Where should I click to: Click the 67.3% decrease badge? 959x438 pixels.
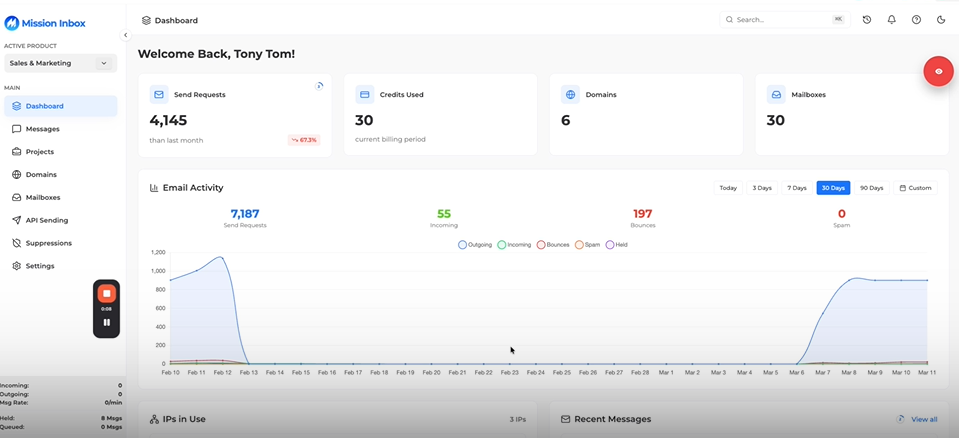pos(304,140)
